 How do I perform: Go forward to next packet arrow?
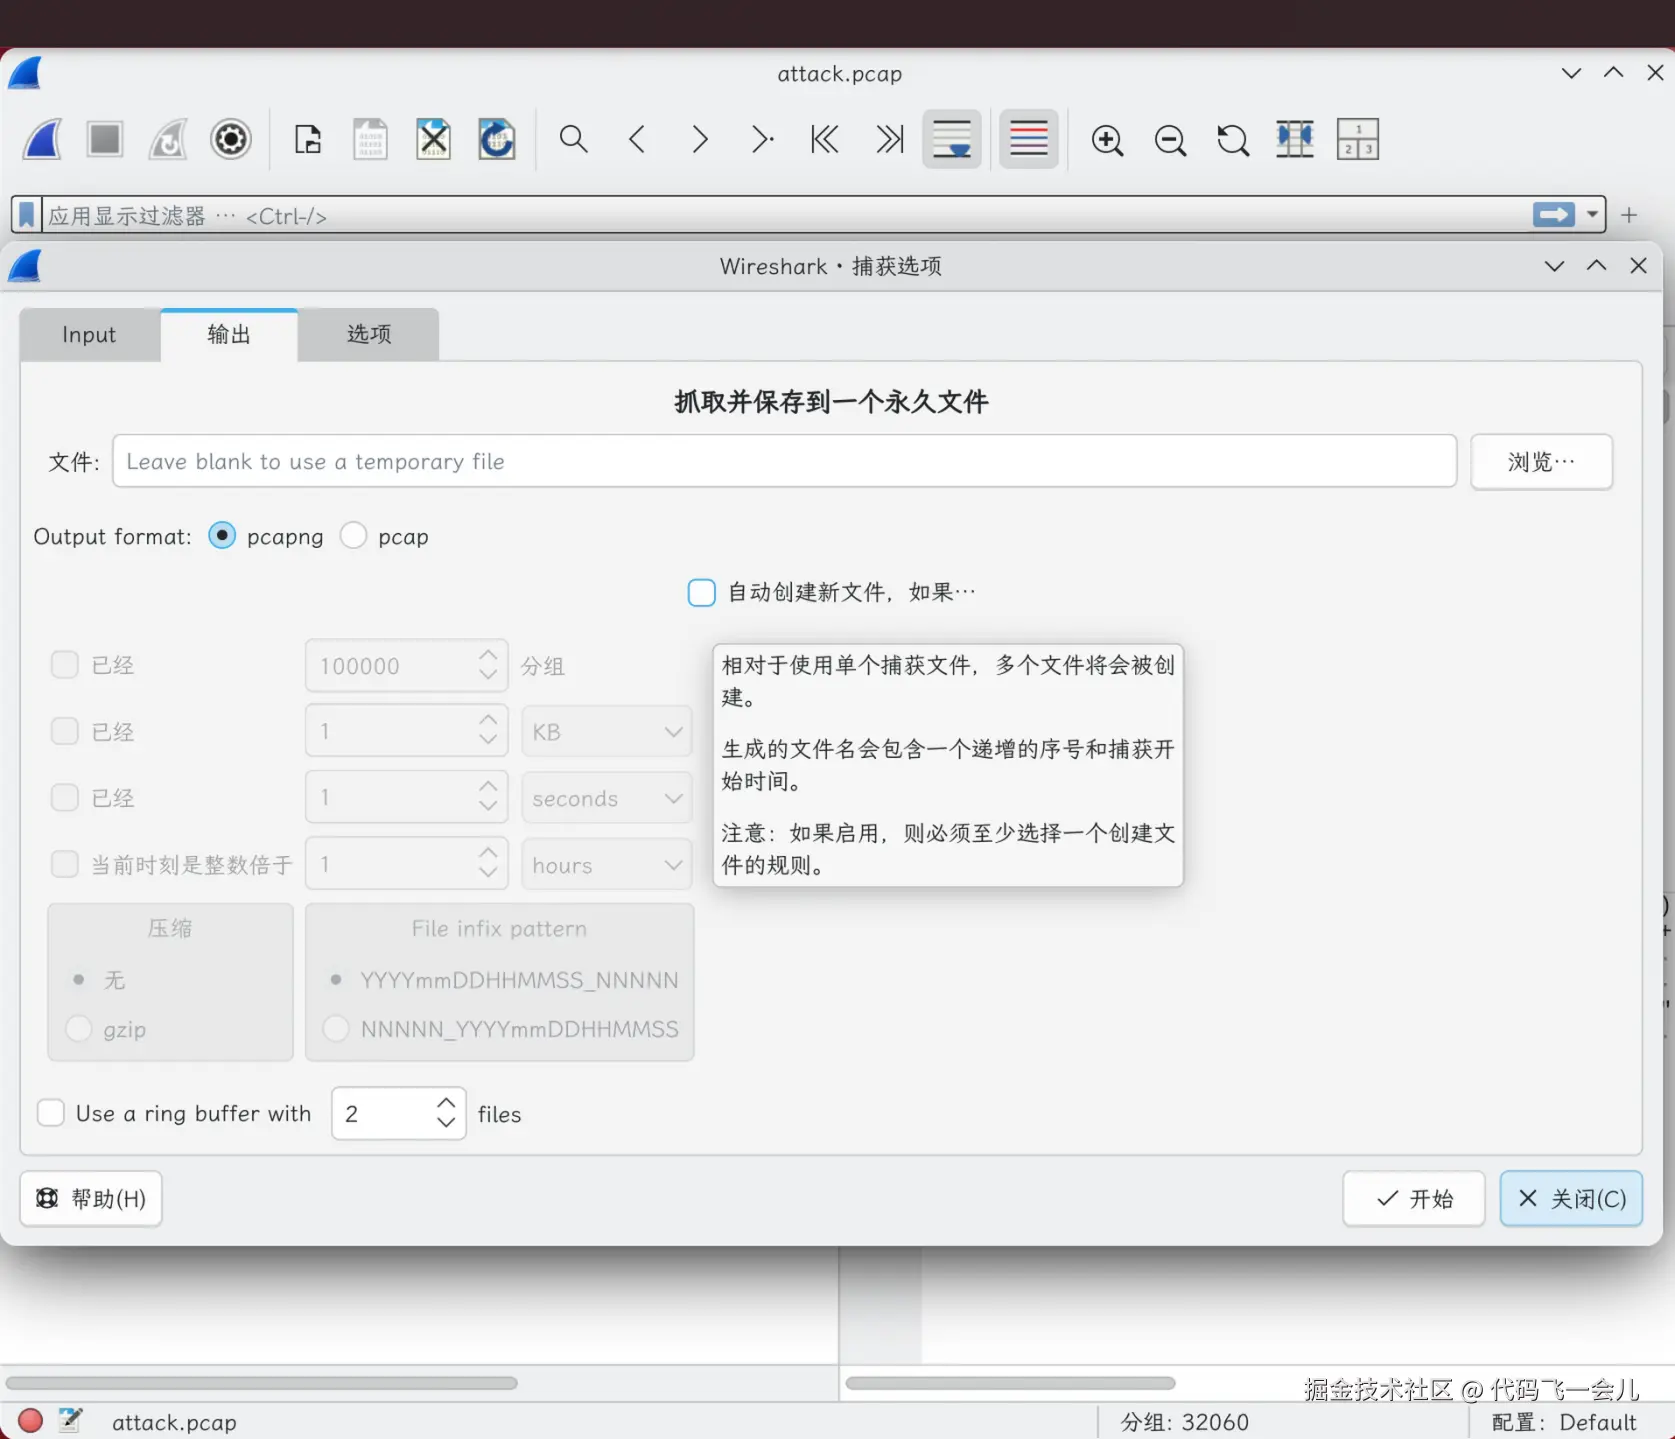point(700,139)
